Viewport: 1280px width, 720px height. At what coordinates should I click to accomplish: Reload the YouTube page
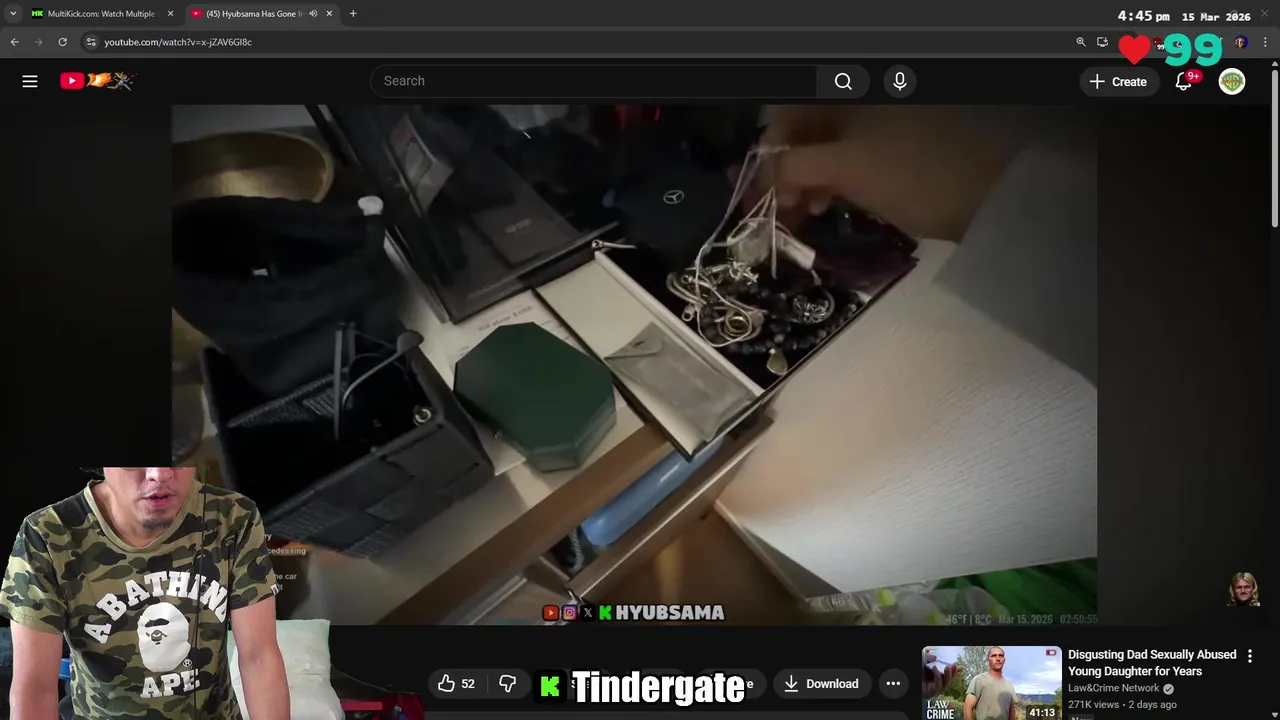(63, 42)
